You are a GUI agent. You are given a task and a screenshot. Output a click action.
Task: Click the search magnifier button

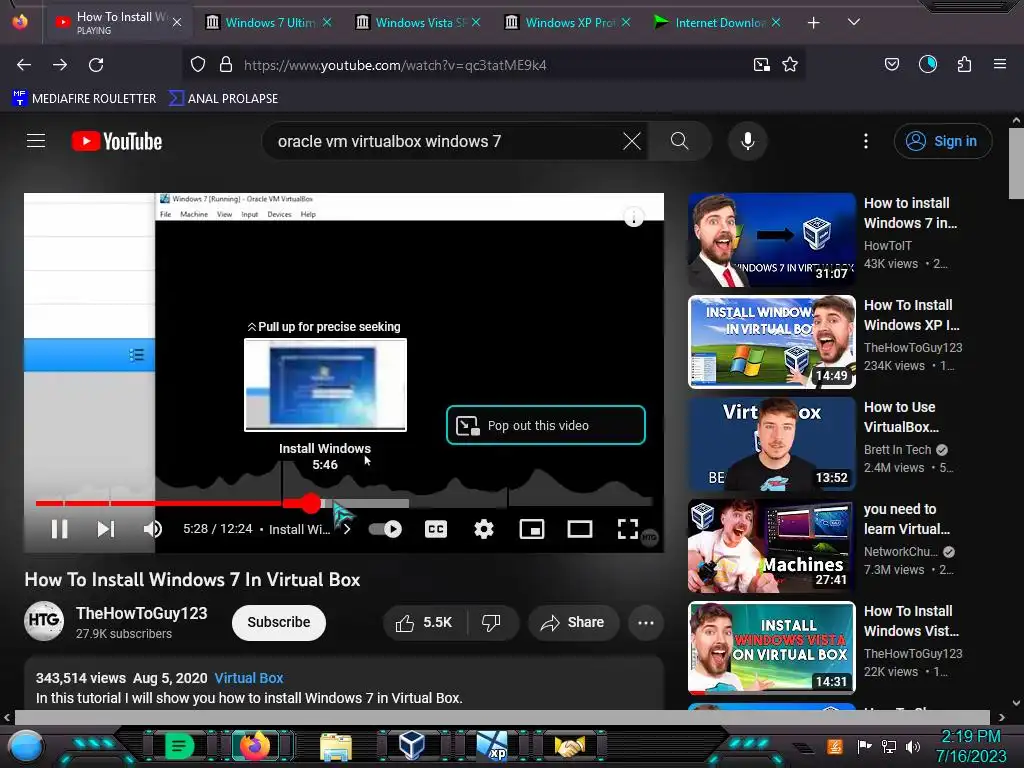click(x=679, y=141)
